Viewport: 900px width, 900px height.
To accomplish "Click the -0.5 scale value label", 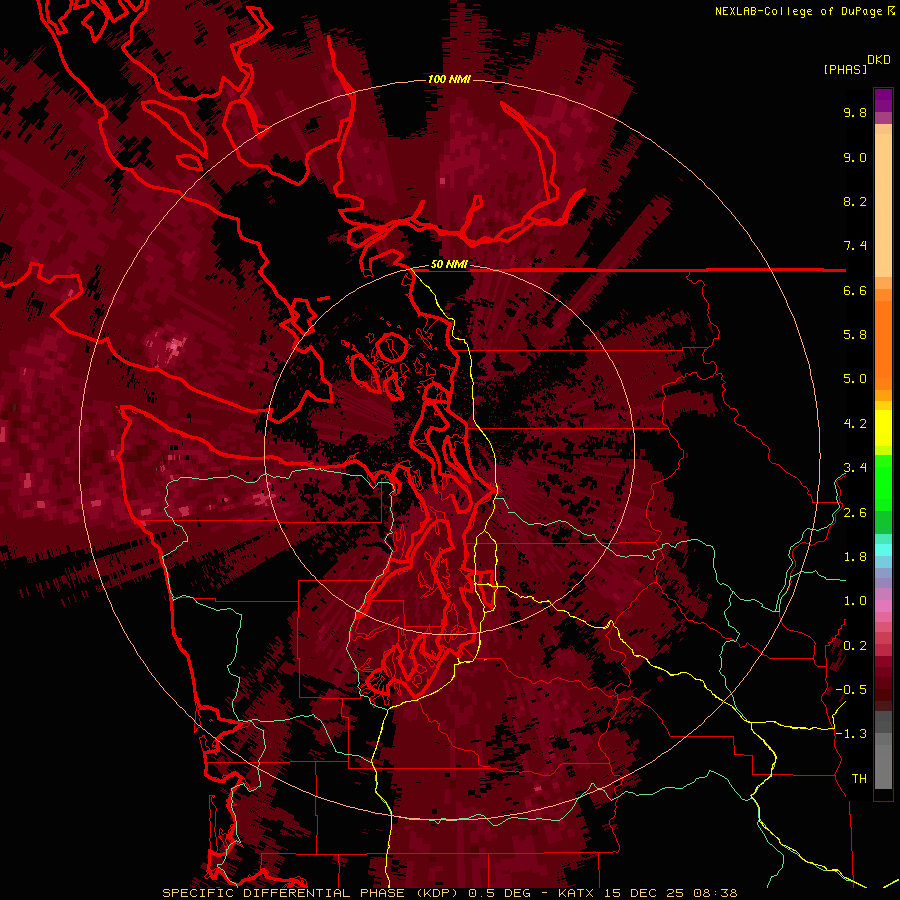I will [x=851, y=690].
